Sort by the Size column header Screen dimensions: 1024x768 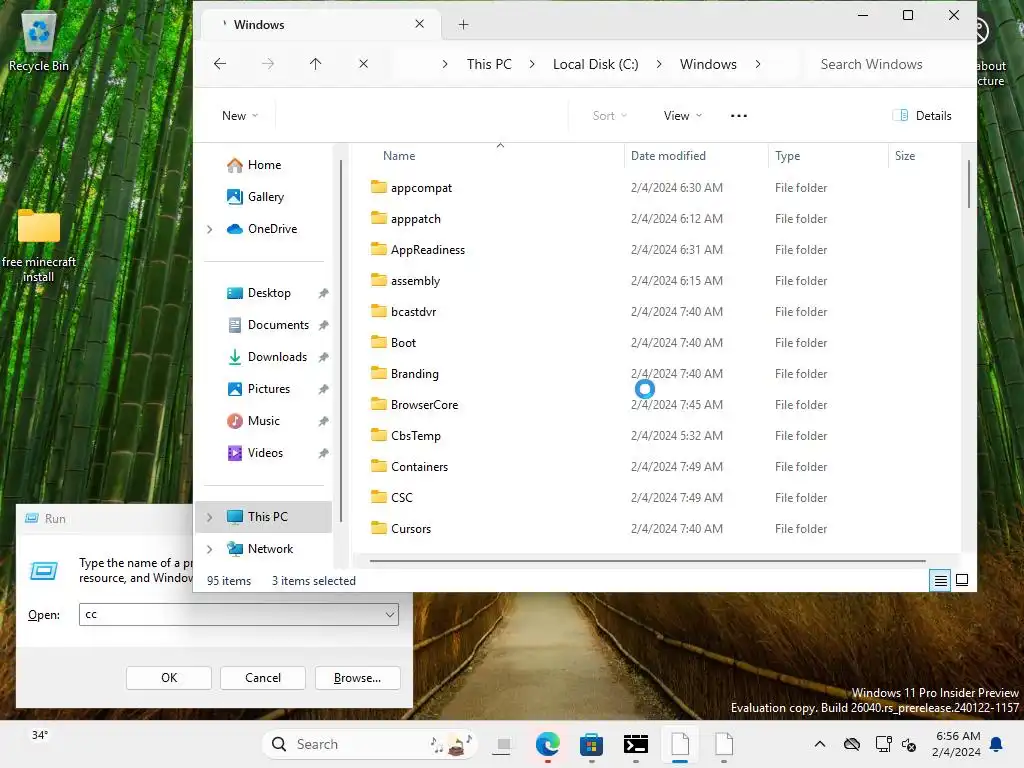coord(904,156)
